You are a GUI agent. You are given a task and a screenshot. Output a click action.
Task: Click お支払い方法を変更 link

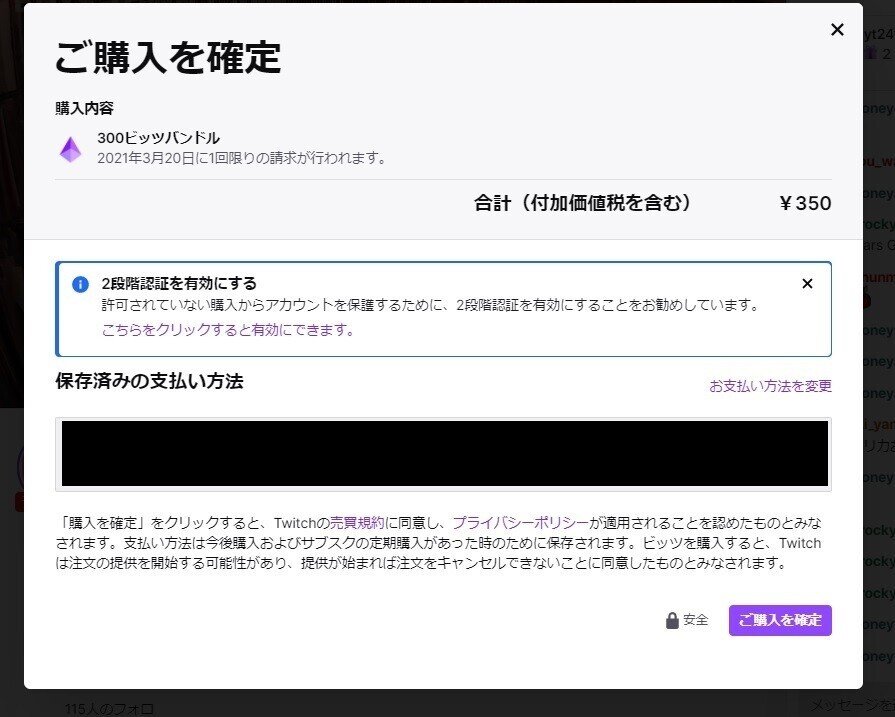click(x=770, y=386)
